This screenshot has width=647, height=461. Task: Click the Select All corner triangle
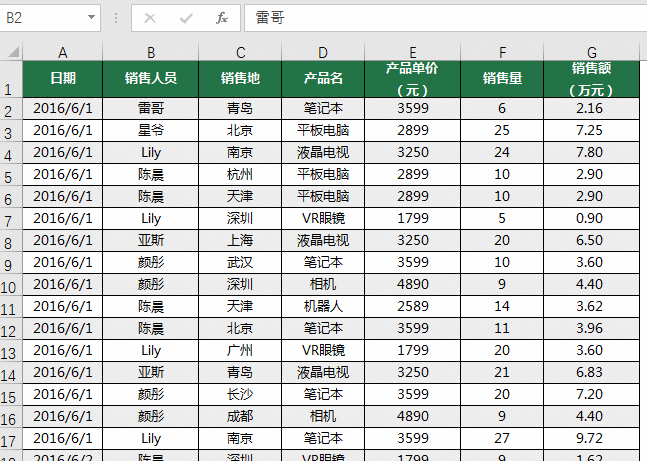point(12,52)
